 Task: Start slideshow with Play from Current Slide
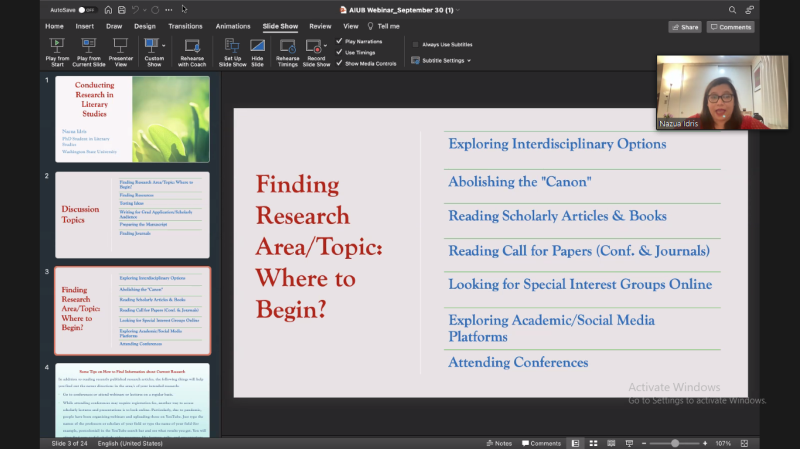coord(89,45)
